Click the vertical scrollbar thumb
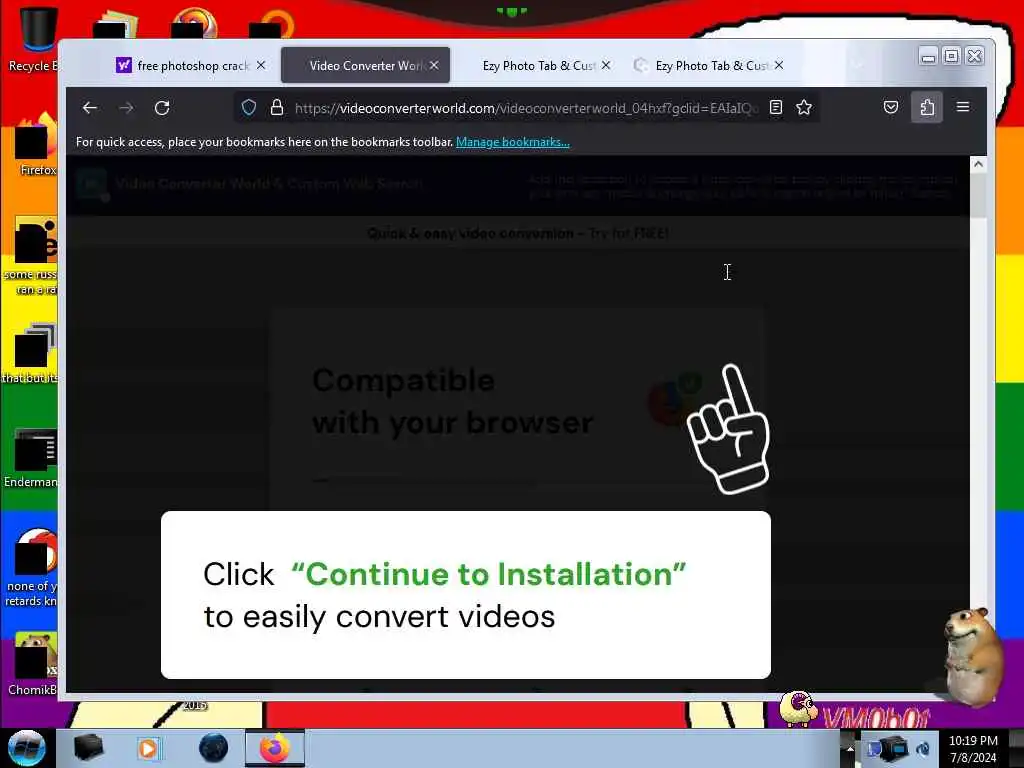This screenshot has width=1024, height=768. coord(978,196)
